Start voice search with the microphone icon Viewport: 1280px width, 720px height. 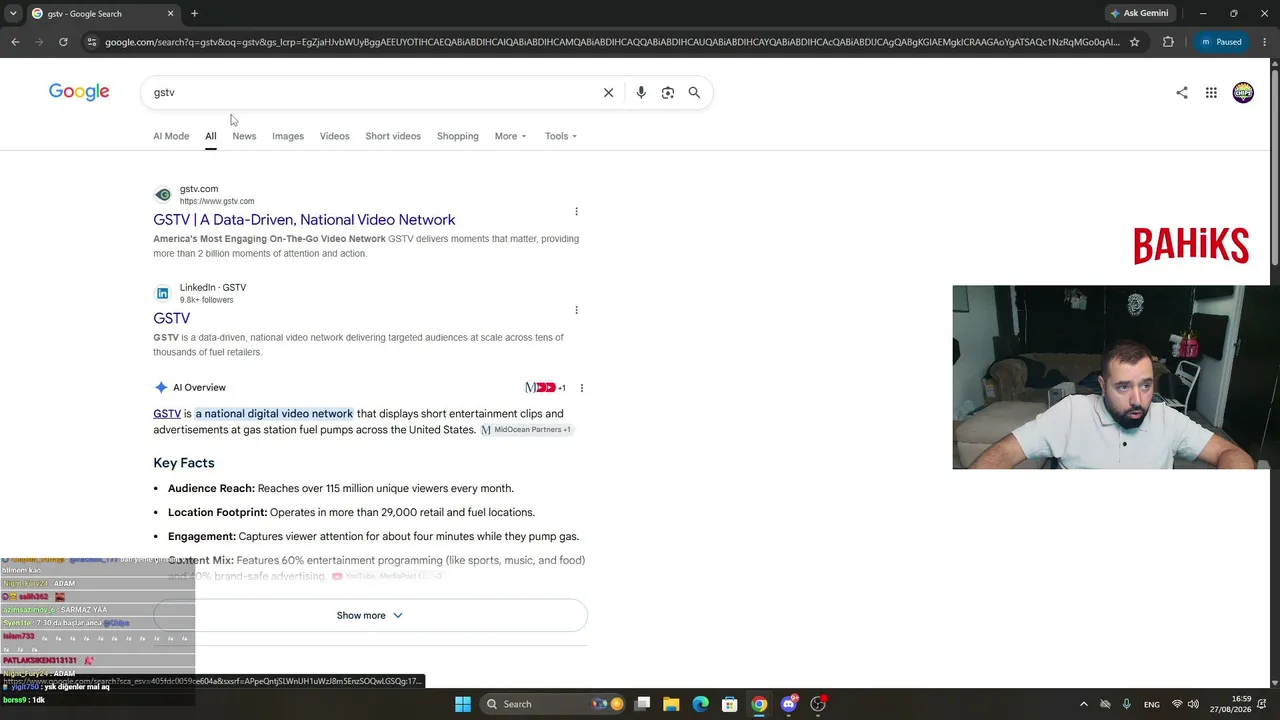point(641,92)
